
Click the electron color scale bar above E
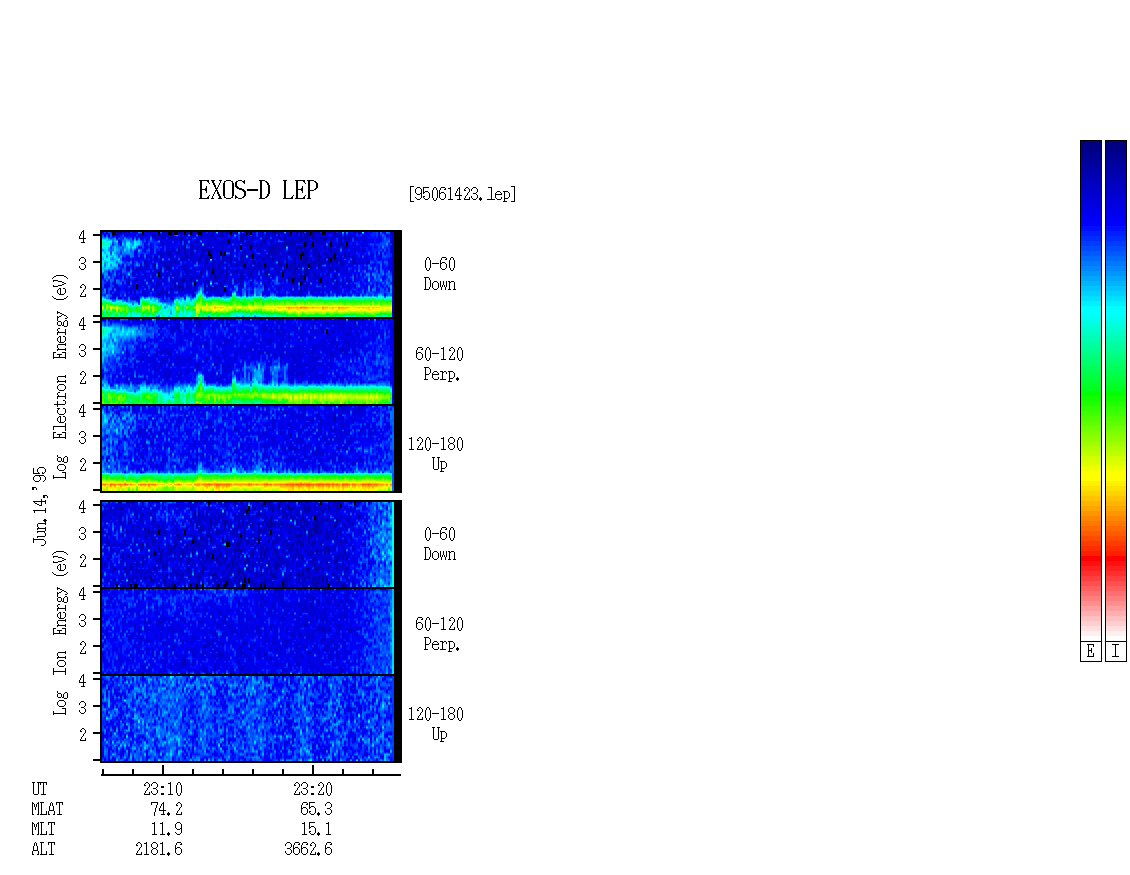coord(1090,390)
